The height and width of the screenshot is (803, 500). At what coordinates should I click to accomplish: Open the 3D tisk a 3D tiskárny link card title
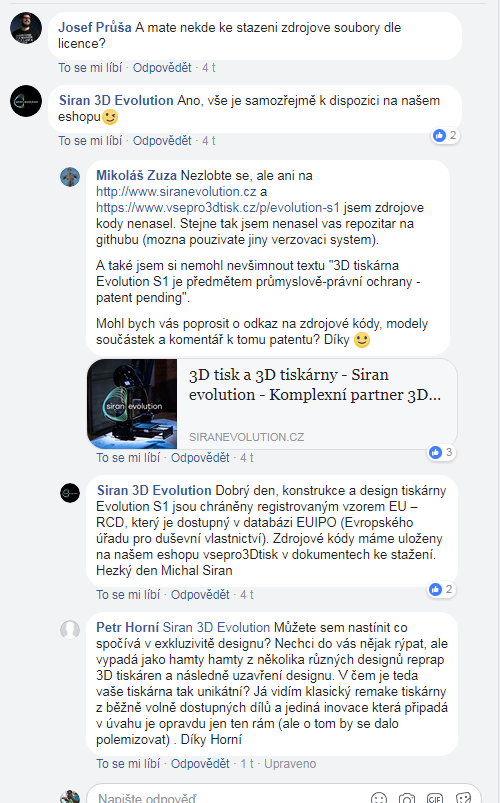click(315, 385)
